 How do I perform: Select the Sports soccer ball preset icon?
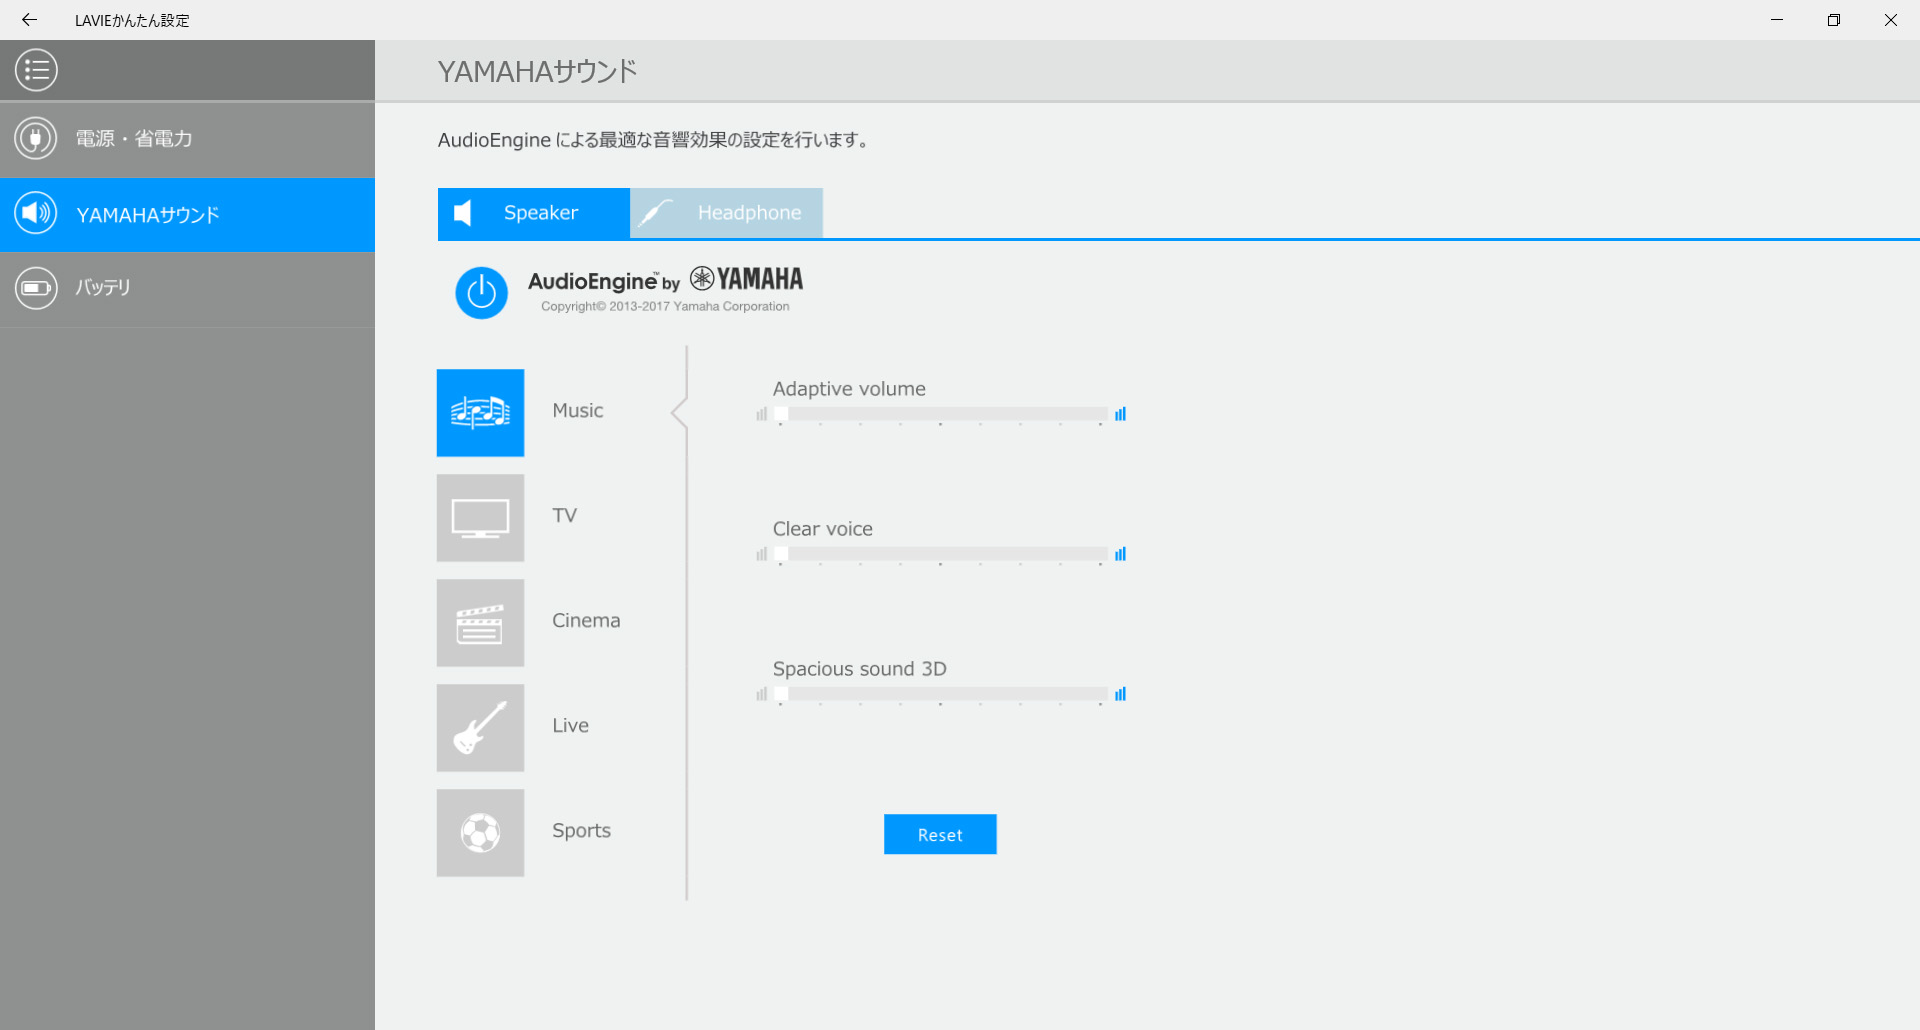[x=480, y=833]
